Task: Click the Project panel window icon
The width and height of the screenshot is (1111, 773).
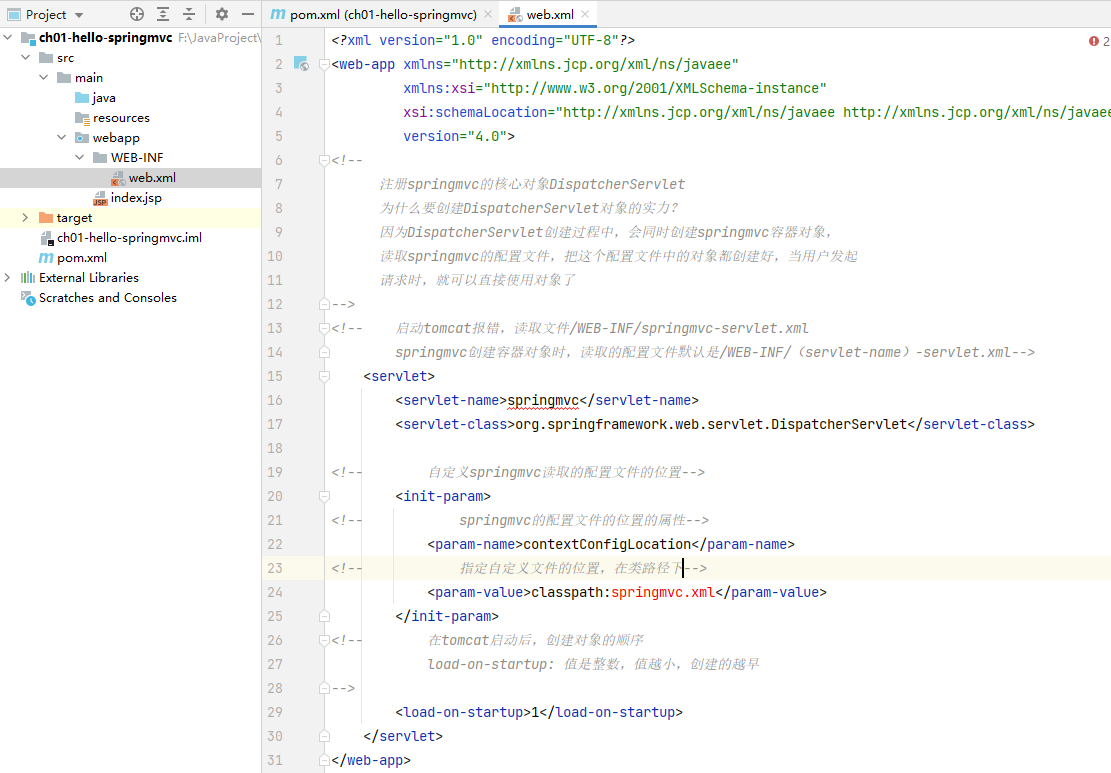Action: [14, 14]
